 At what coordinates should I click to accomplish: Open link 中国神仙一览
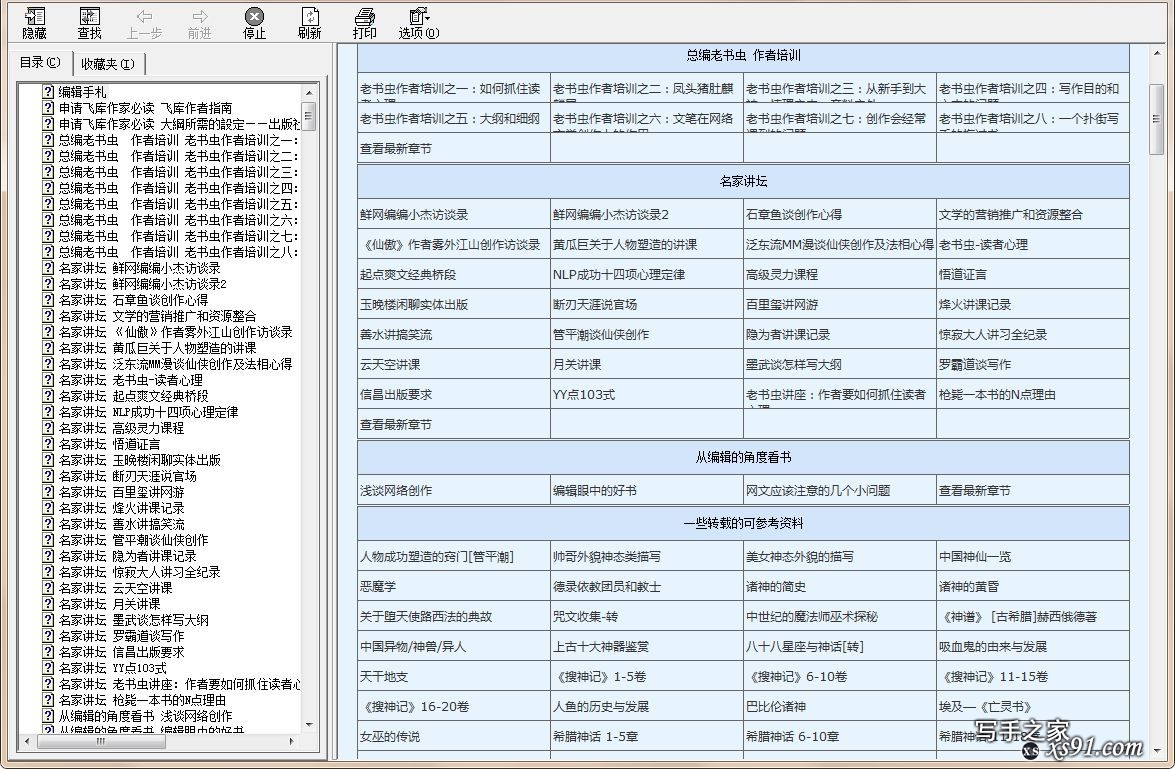point(975,556)
